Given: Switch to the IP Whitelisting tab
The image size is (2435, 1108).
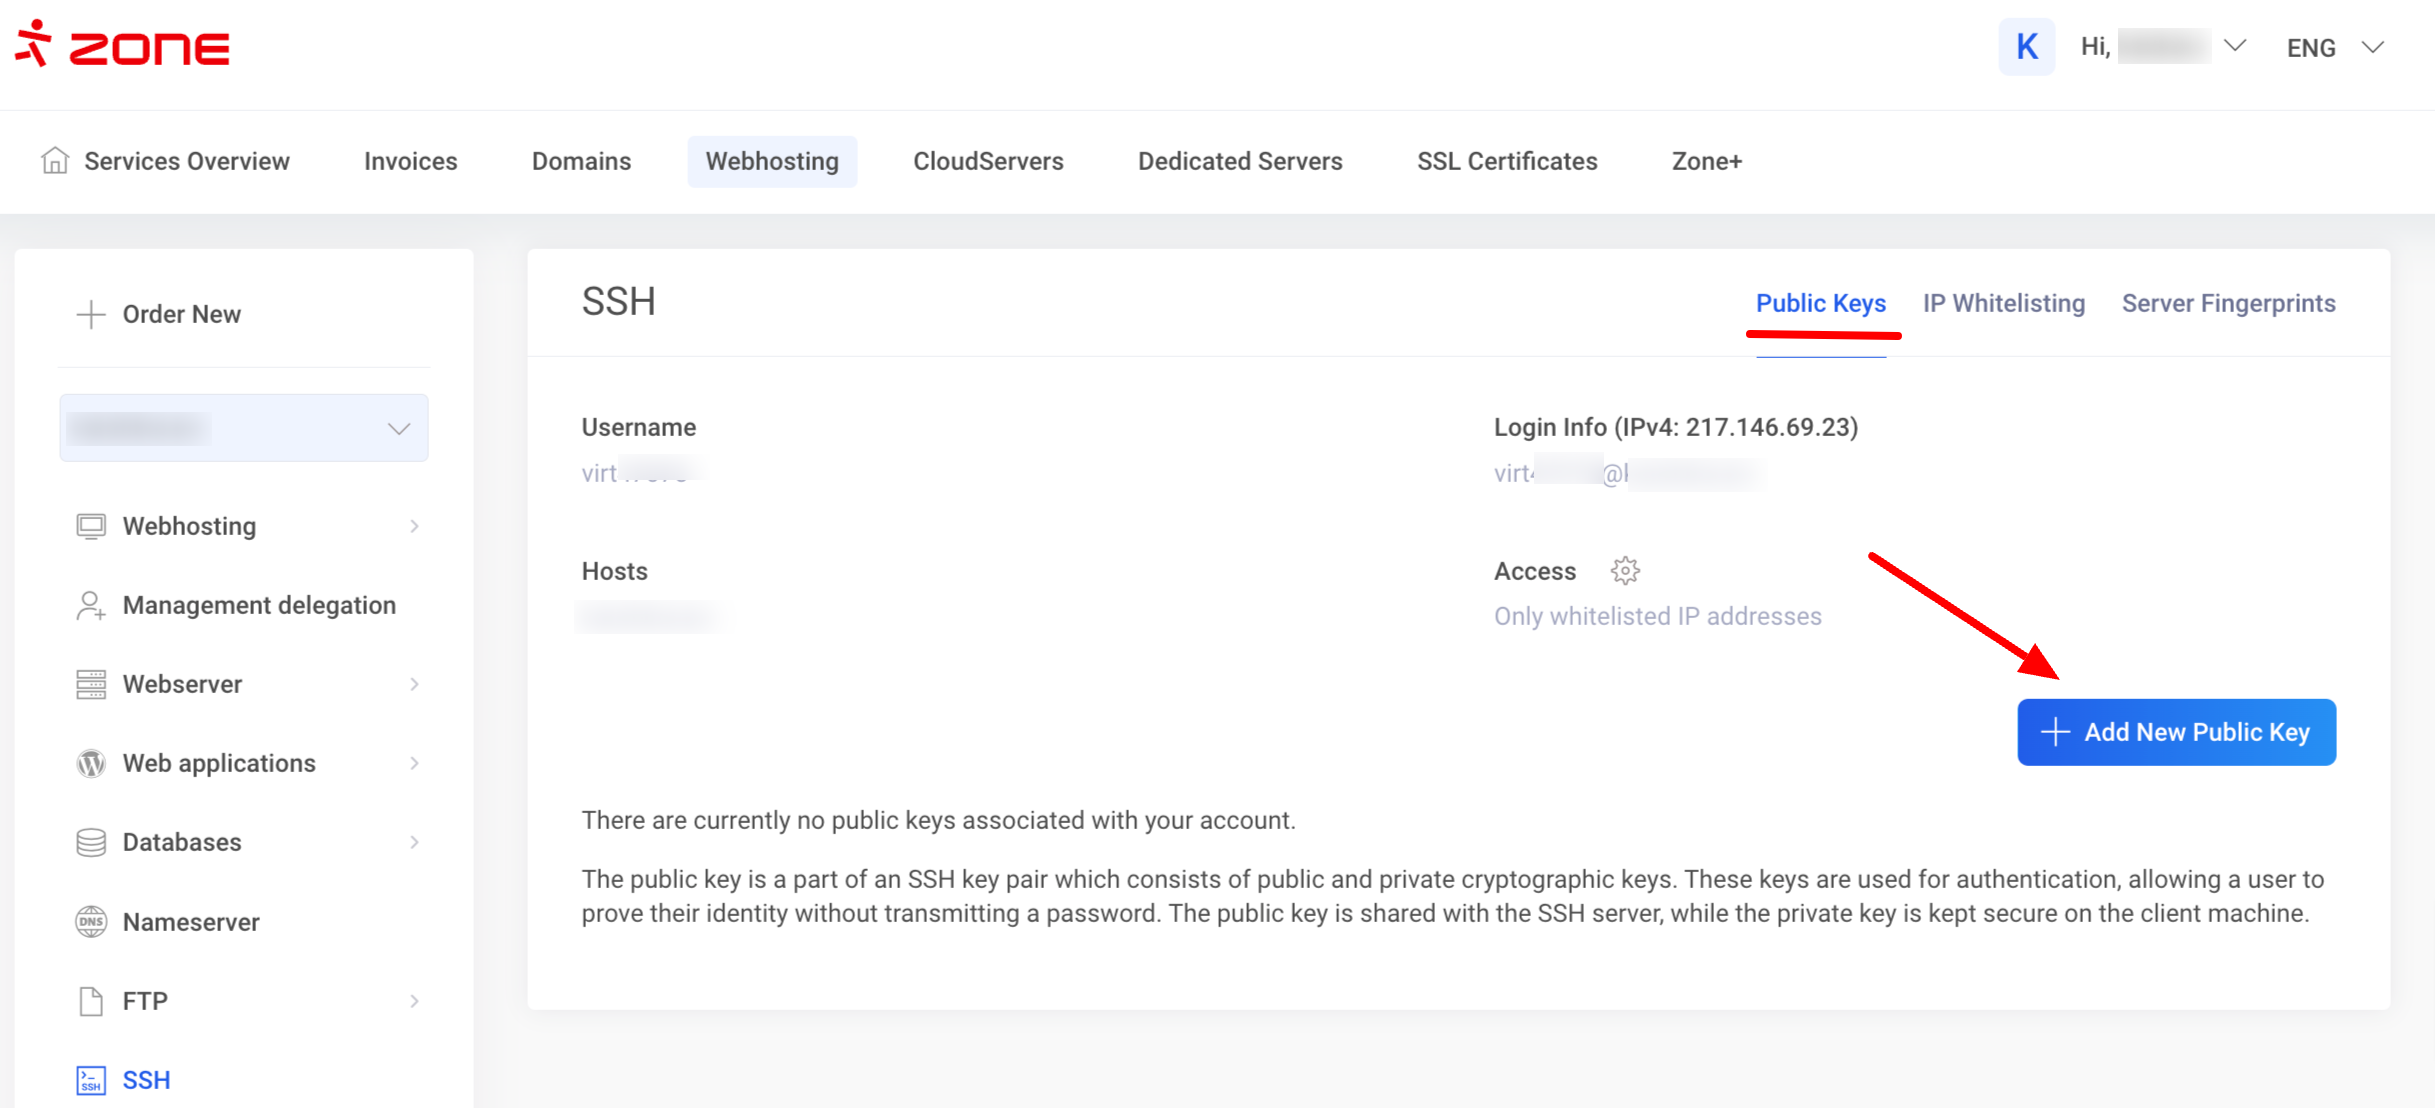Looking at the screenshot, I should point(2003,303).
